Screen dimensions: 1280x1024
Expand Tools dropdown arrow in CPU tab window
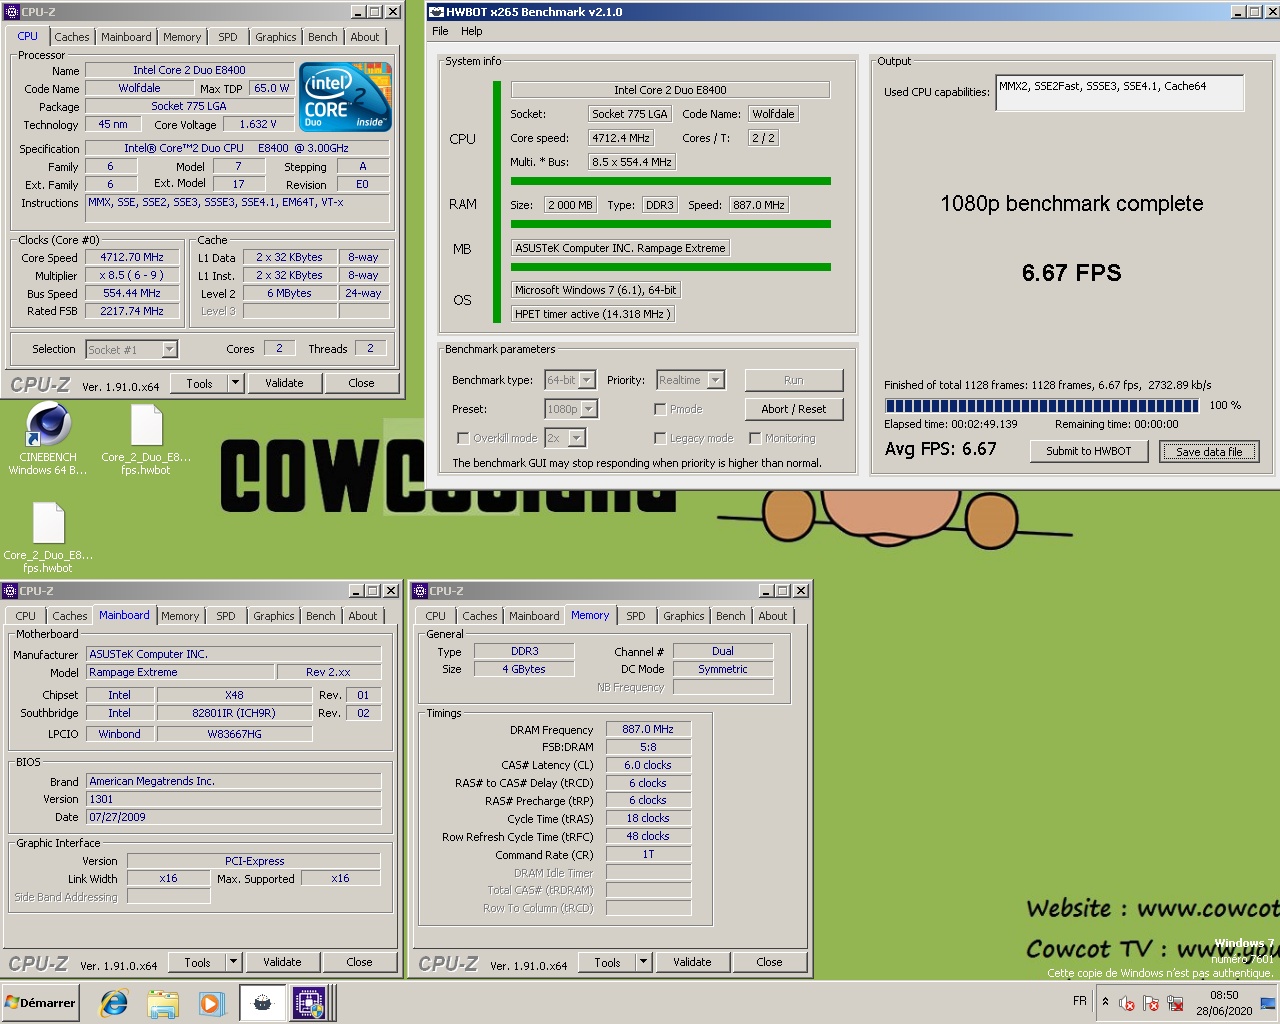point(235,383)
